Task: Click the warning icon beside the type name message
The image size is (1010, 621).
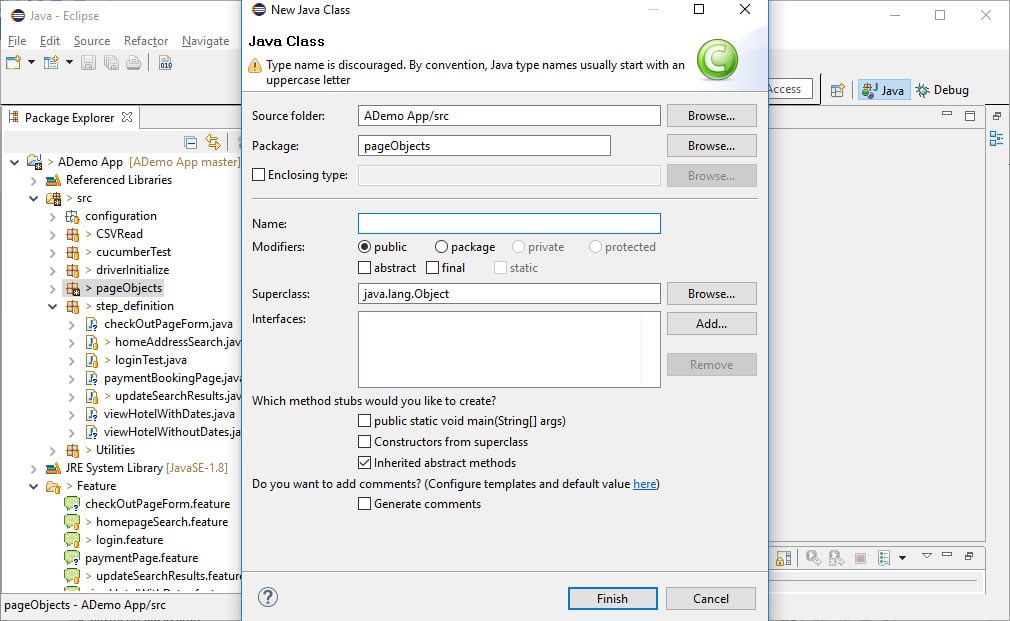Action: pyautogui.click(x=255, y=65)
